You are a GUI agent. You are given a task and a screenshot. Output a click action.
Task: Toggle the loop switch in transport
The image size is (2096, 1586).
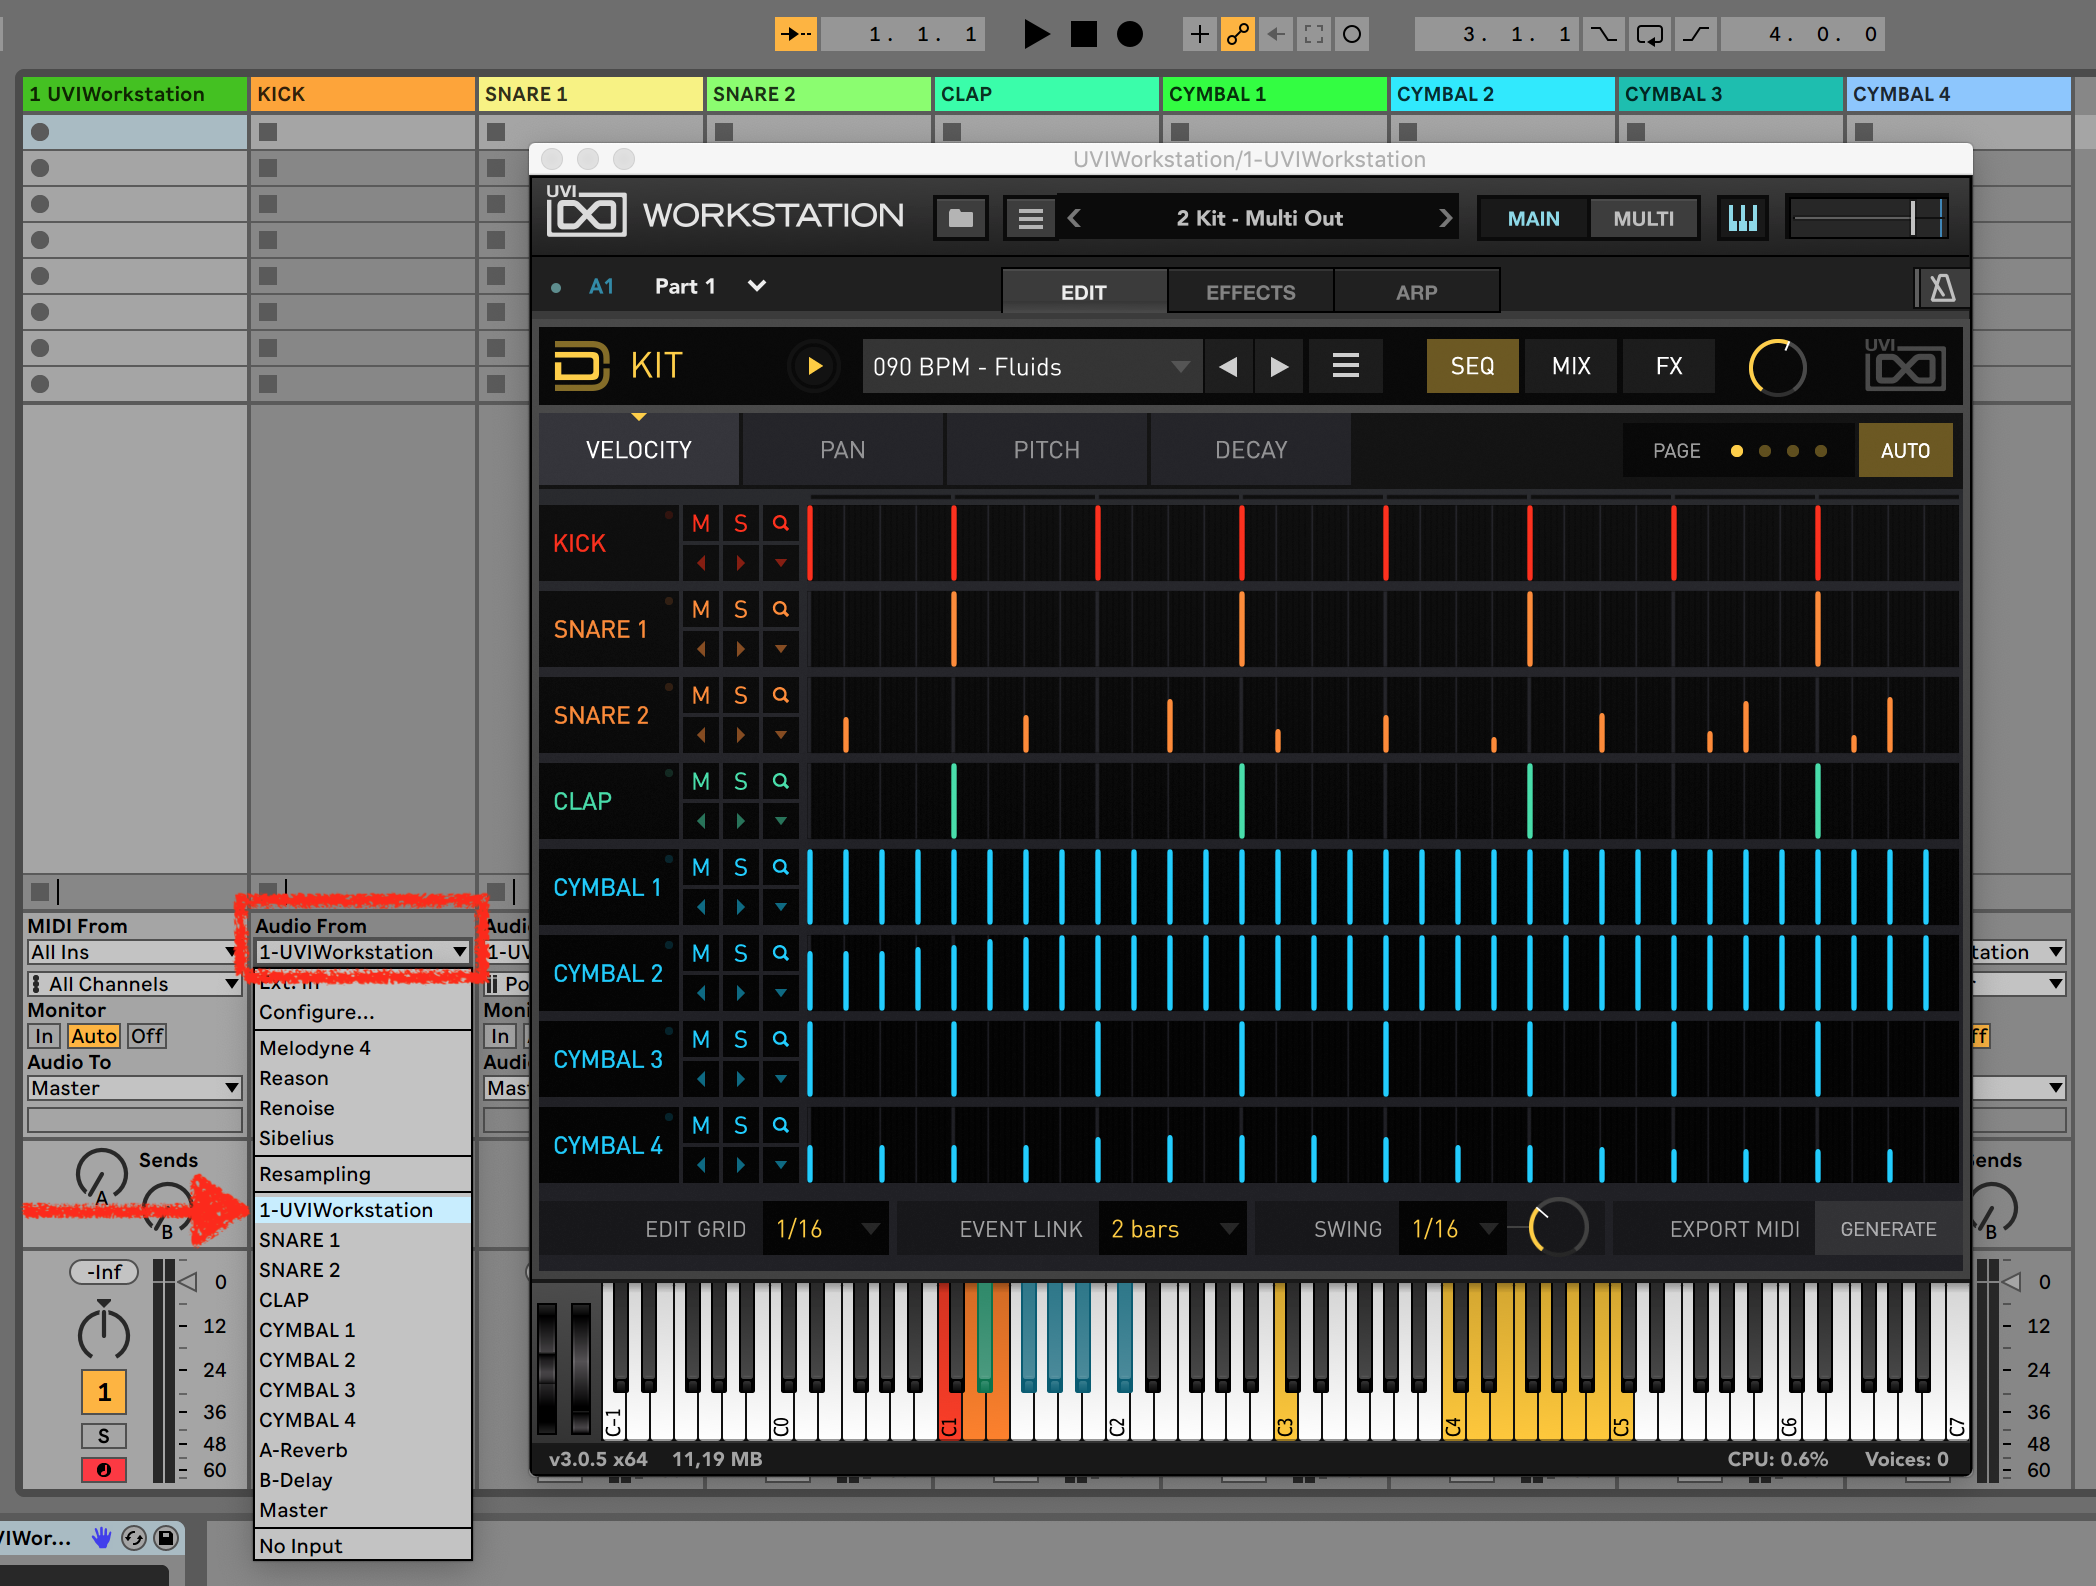point(1649,34)
